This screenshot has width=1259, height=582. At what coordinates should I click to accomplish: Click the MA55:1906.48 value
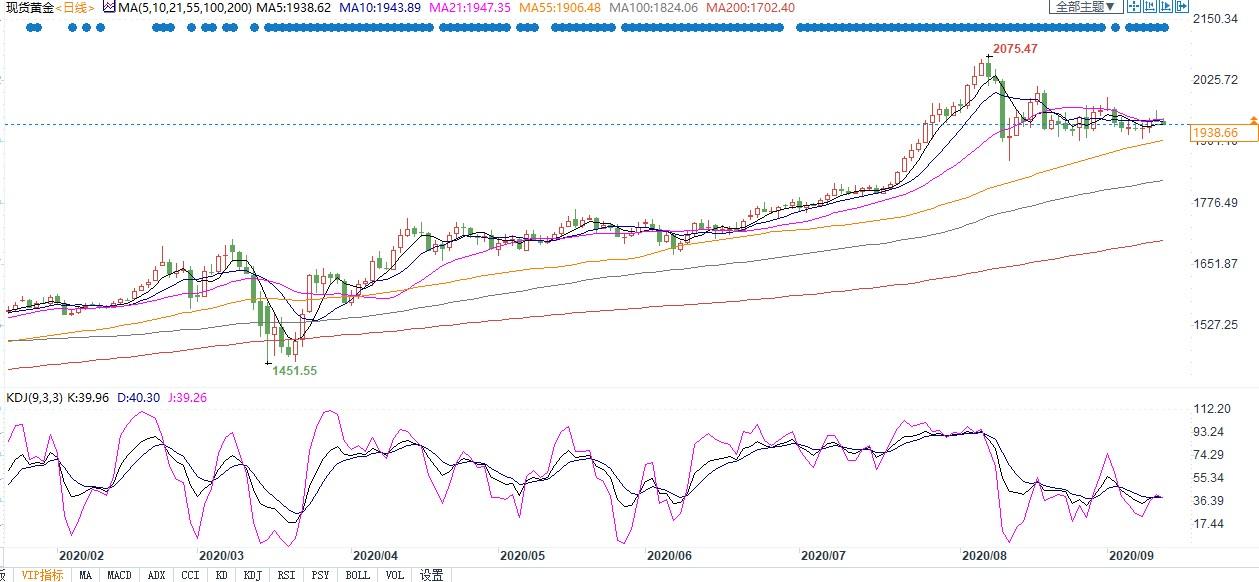pos(561,7)
